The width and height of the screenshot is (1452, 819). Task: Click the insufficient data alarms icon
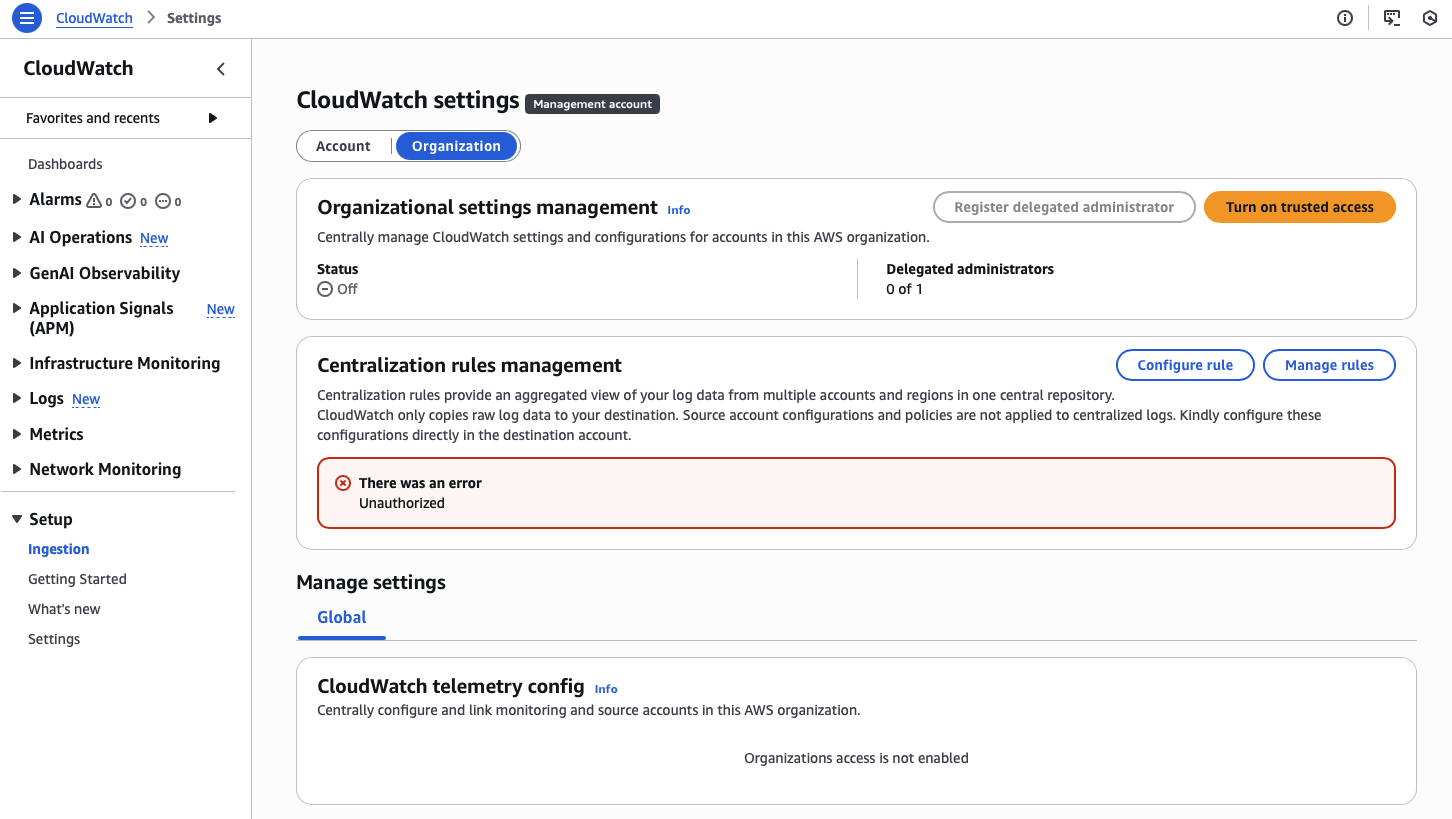click(163, 201)
